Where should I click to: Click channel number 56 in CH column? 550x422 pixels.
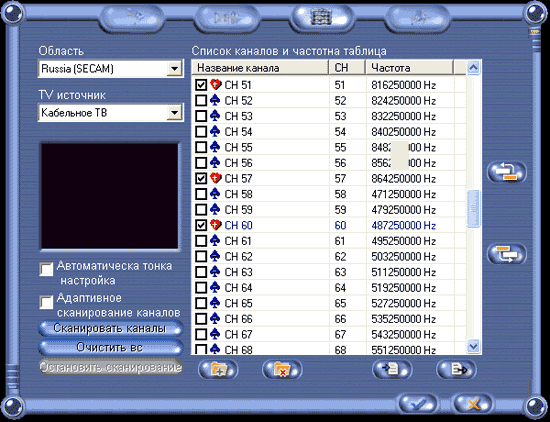(340, 163)
